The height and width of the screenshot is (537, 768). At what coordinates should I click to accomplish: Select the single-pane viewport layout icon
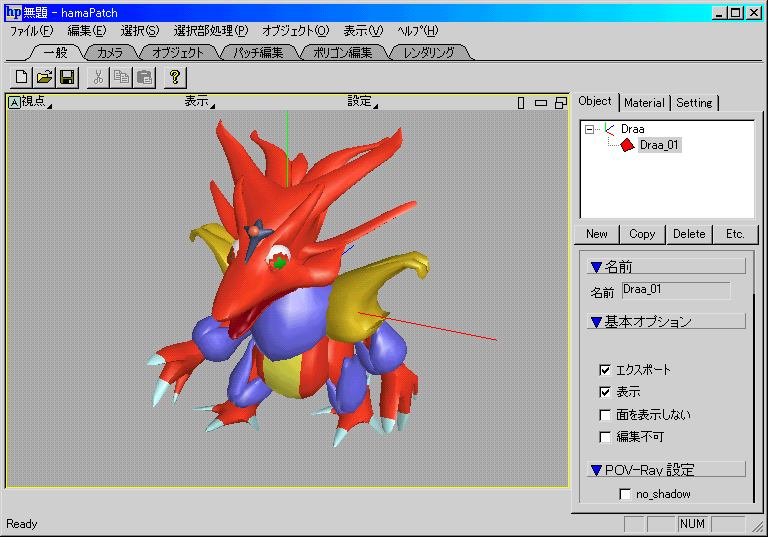tap(521, 103)
